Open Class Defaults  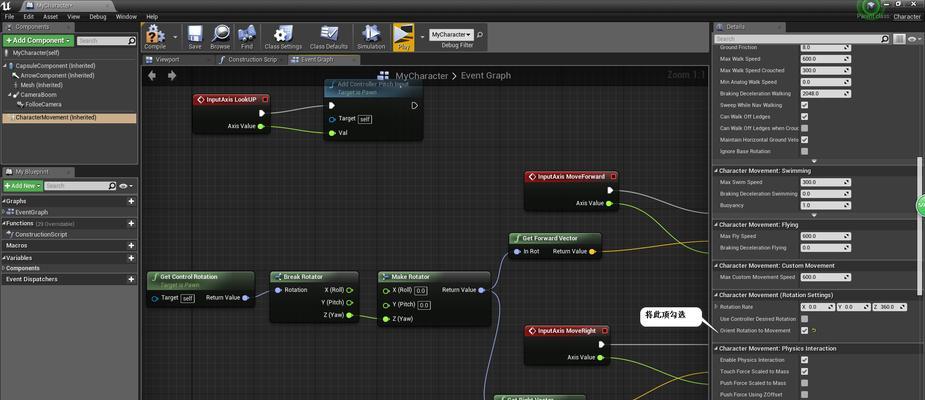[329, 37]
